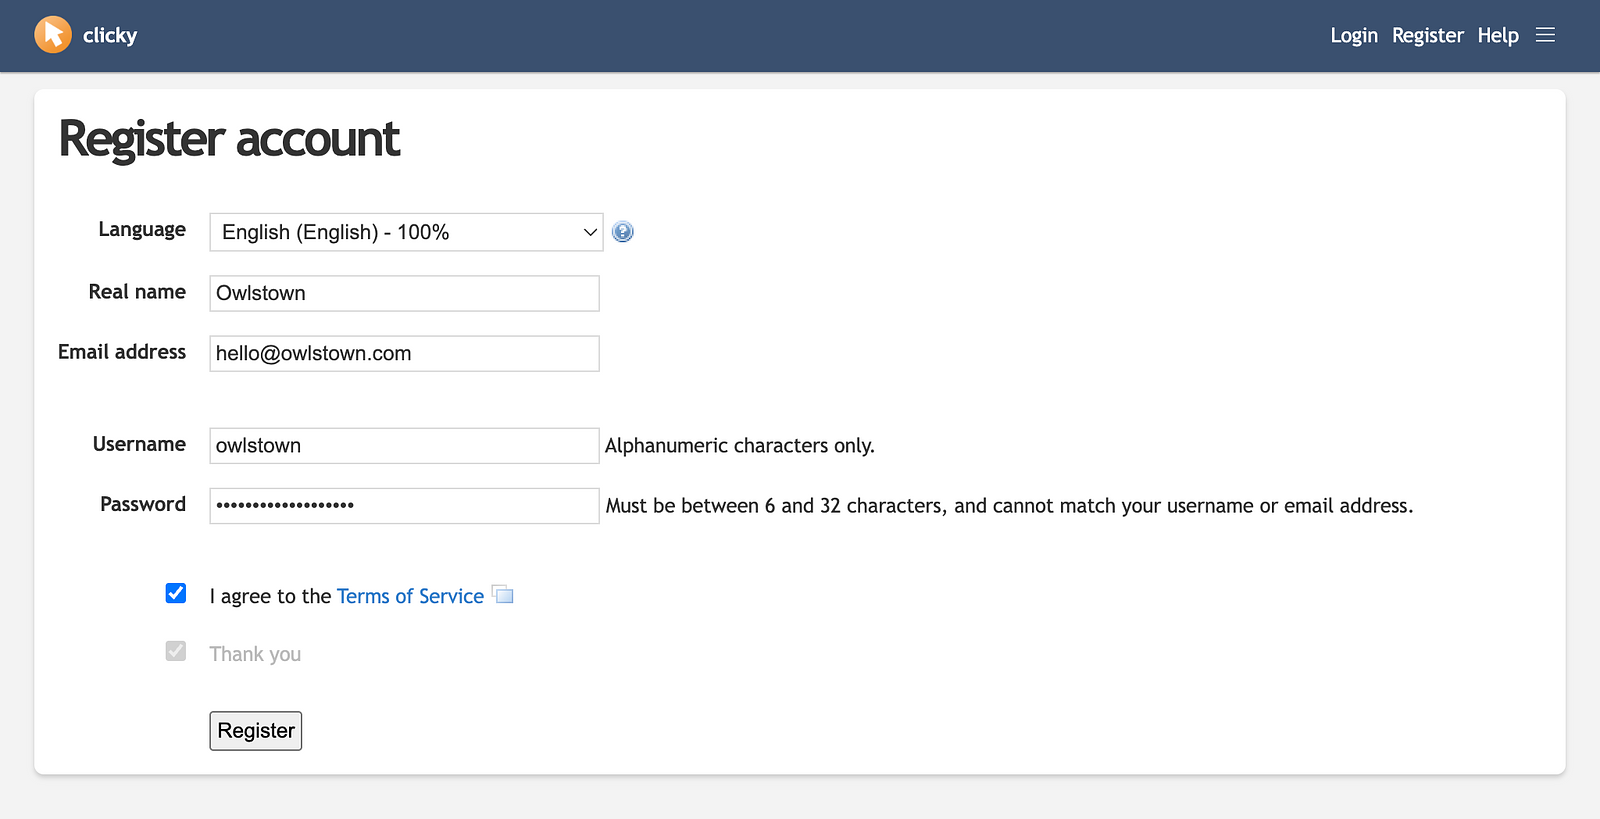Click the greyed-out Thank you checkbox

[176, 651]
